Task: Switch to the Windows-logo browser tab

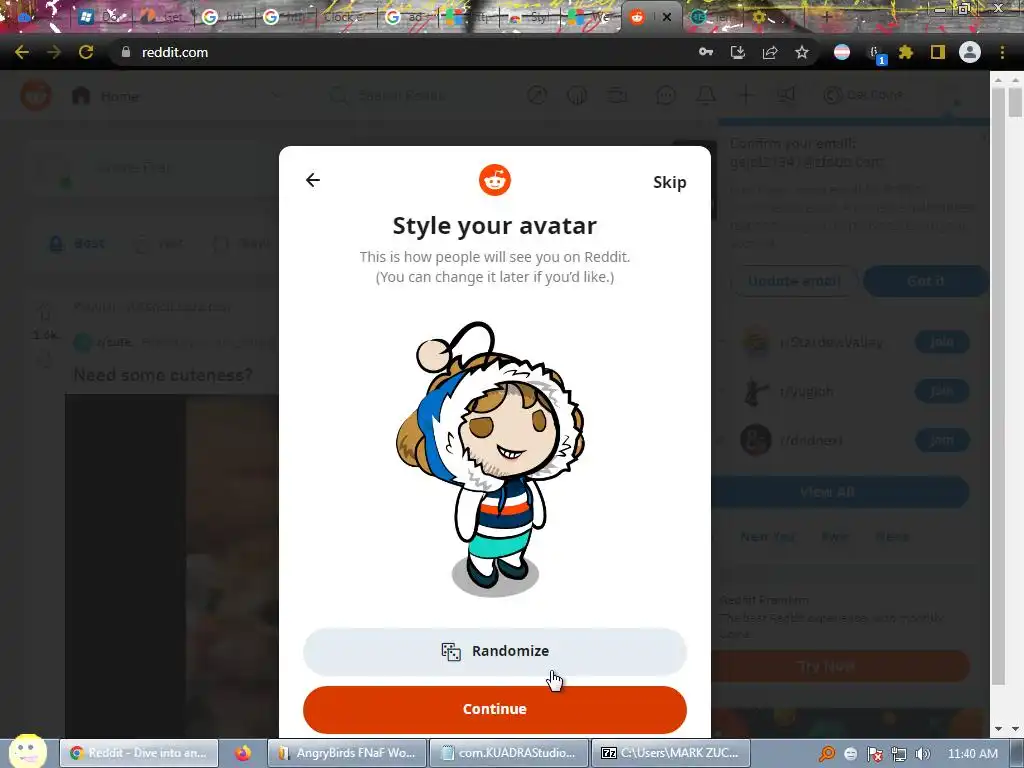Action: click(x=101, y=18)
